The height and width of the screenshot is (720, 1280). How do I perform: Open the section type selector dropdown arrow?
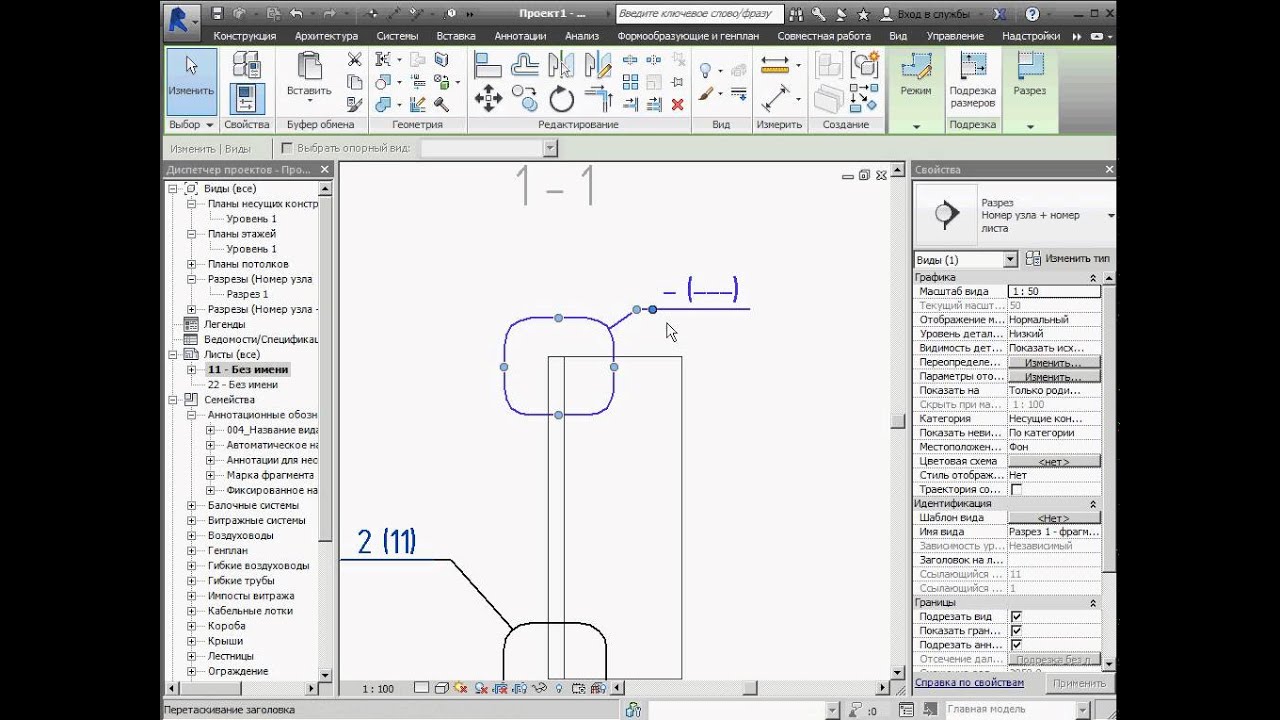(x=1110, y=215)
